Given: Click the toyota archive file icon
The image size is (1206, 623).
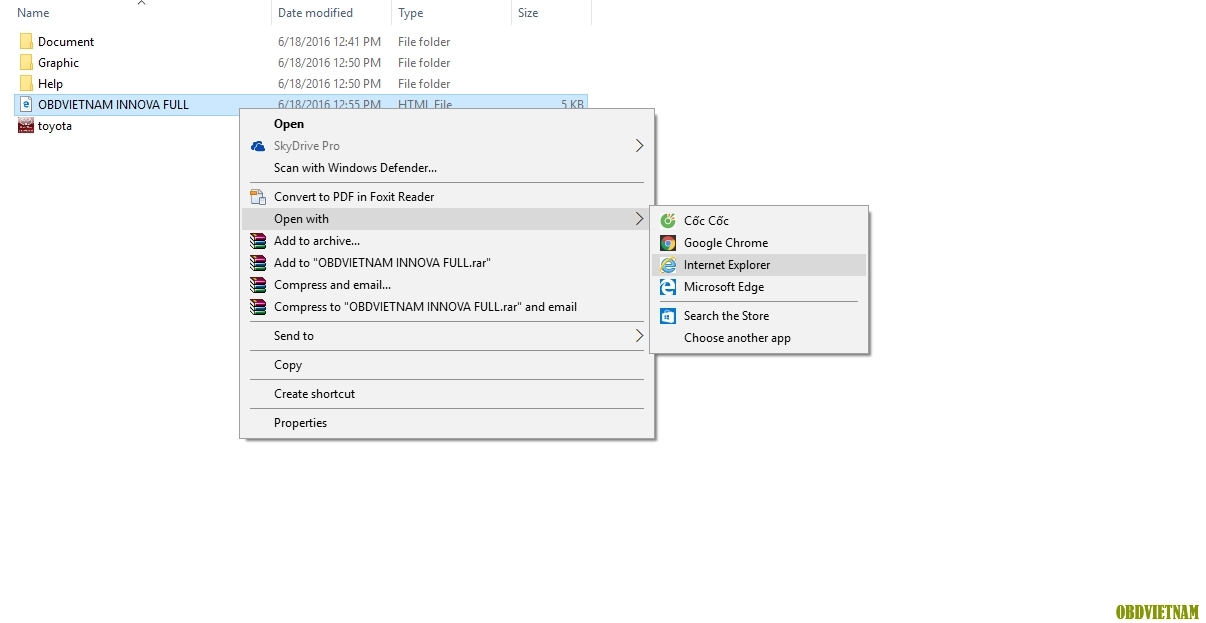Looking at the screenshot, I should pos(26,126).
